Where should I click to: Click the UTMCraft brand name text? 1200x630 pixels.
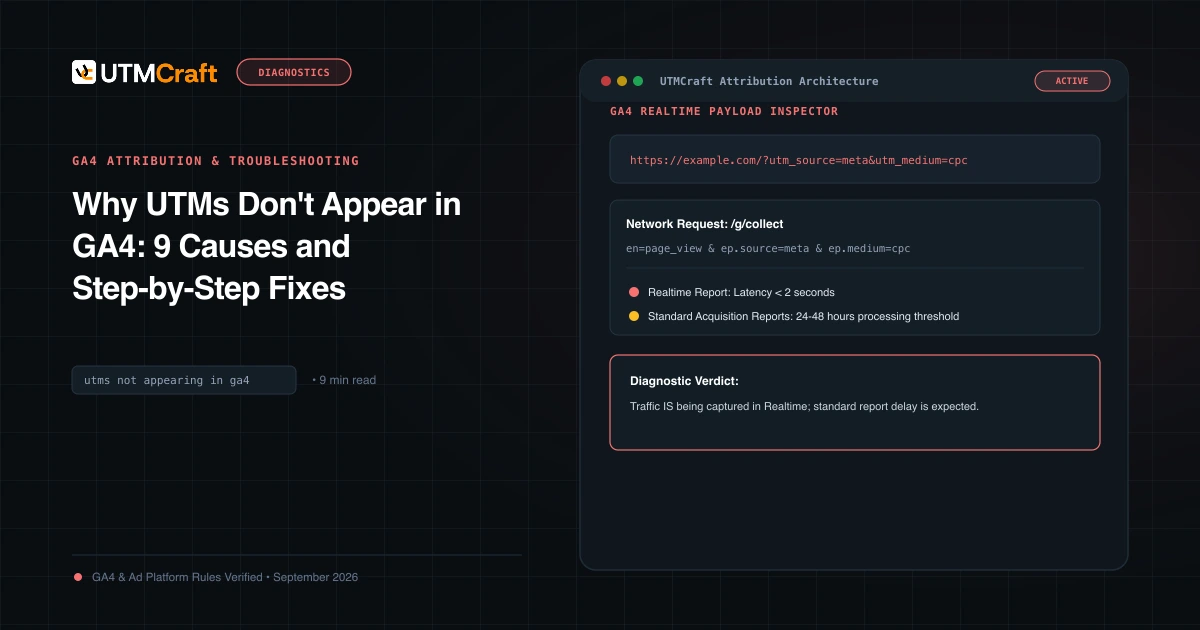(x=158, y=72)
